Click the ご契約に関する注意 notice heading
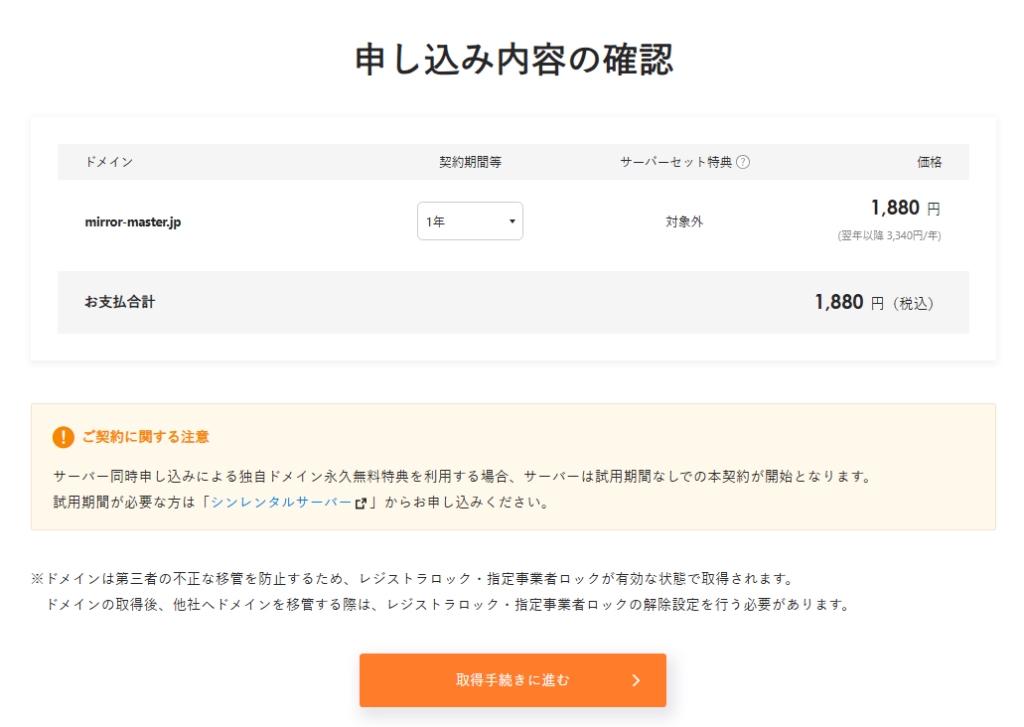The width and height of the screenshot is (1024, 727). [x=145, y=437]
